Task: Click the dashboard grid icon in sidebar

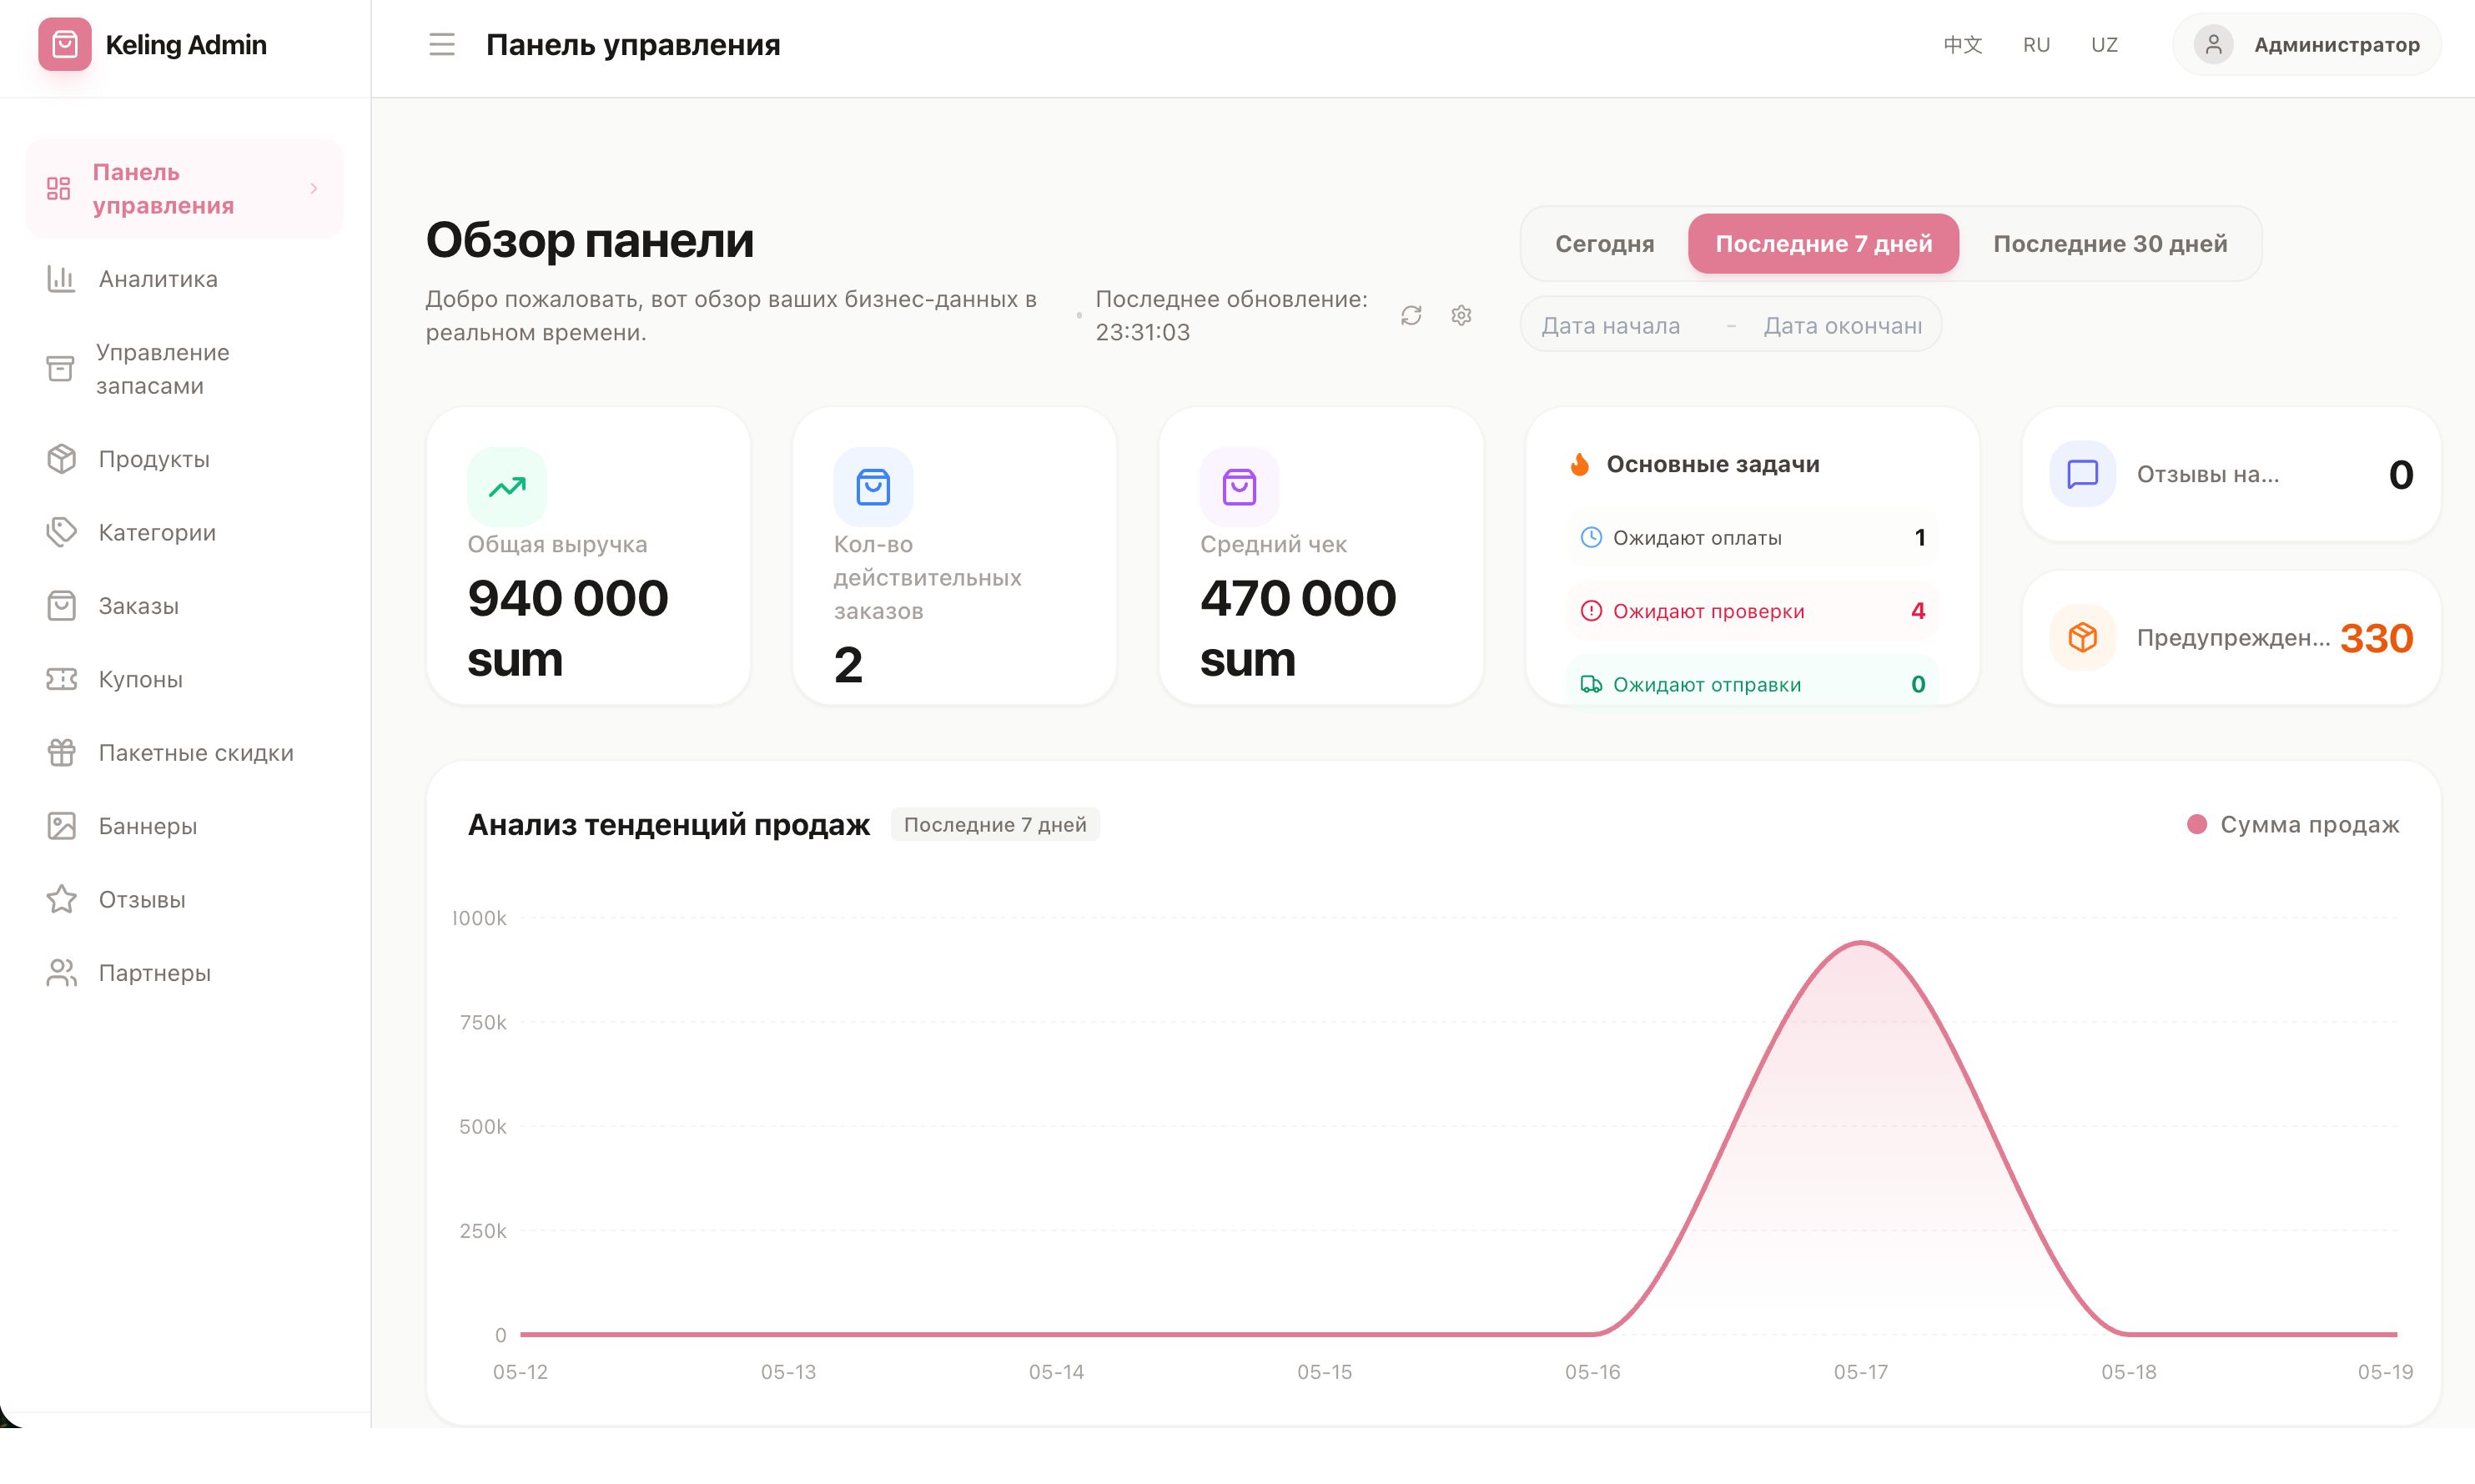Action: (58, 188)
